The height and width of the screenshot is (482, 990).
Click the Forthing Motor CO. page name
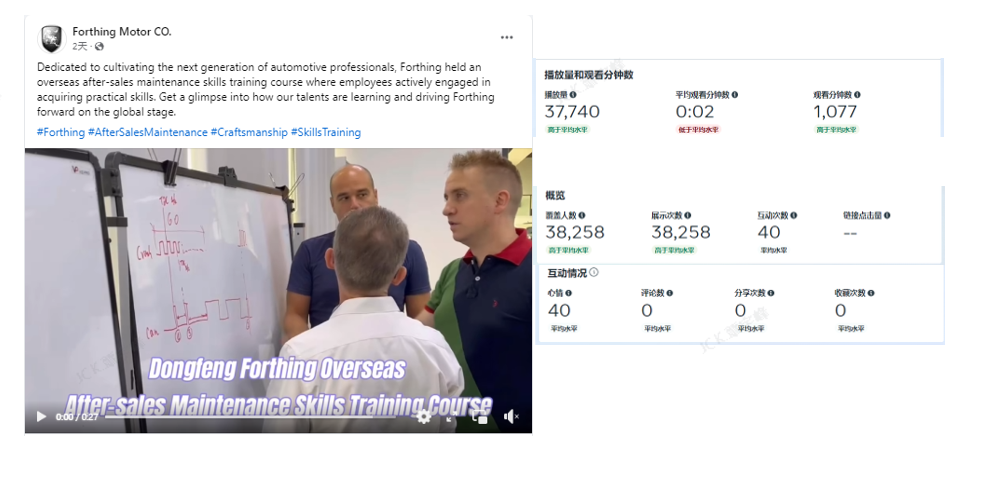click(x=122, y=32)
